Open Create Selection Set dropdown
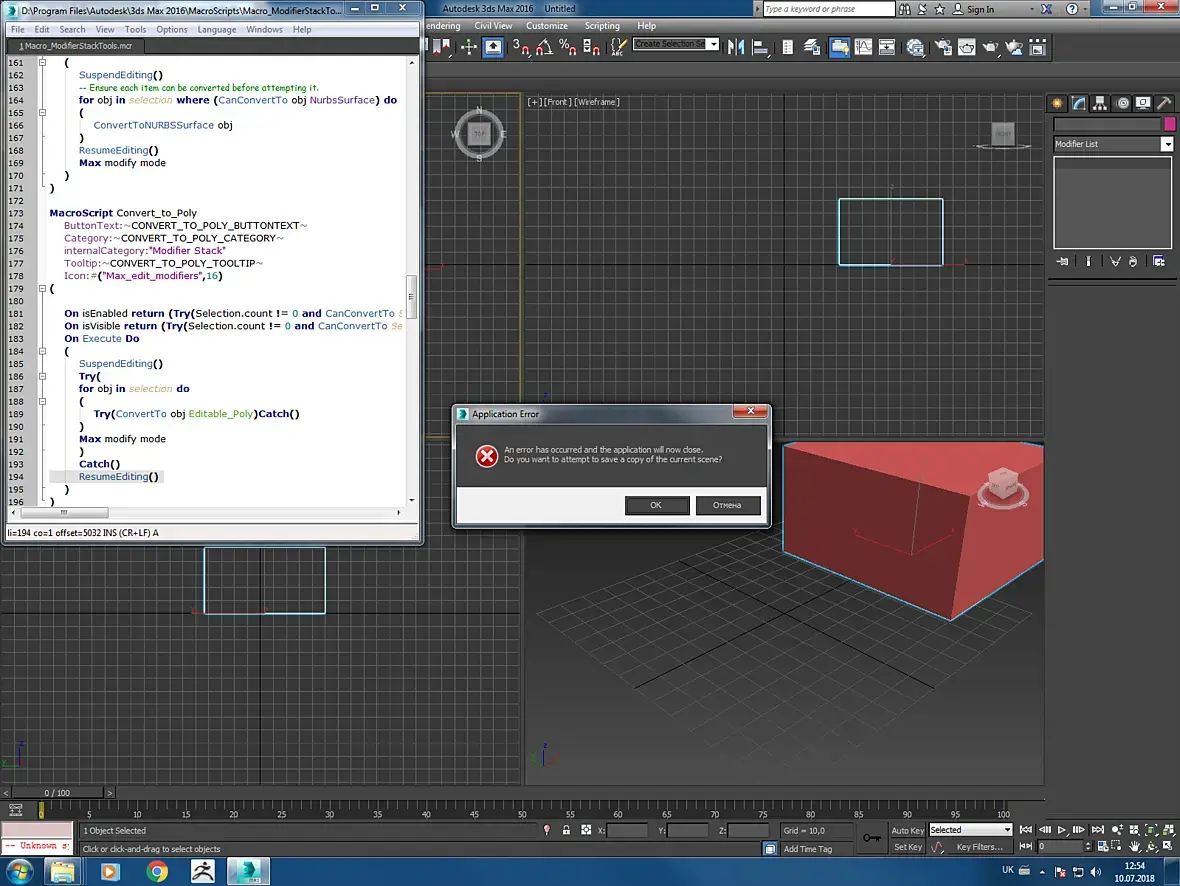The width and height of the screenshot is (1180, 886). pos(713,44)
